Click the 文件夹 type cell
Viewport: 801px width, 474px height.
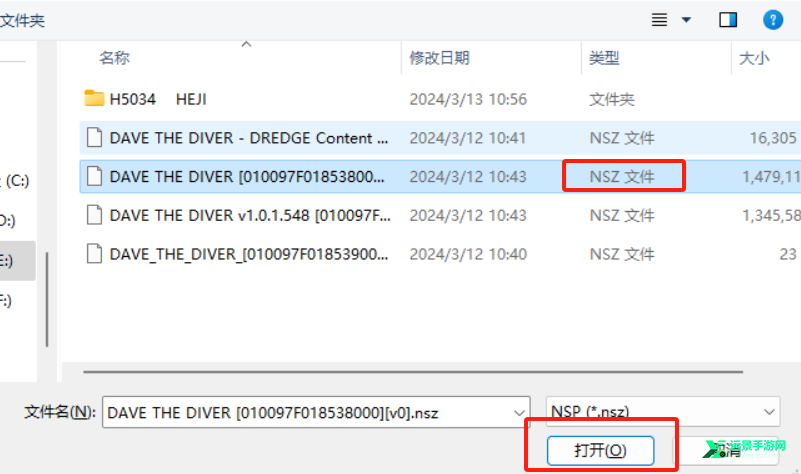tap(611, 99)
